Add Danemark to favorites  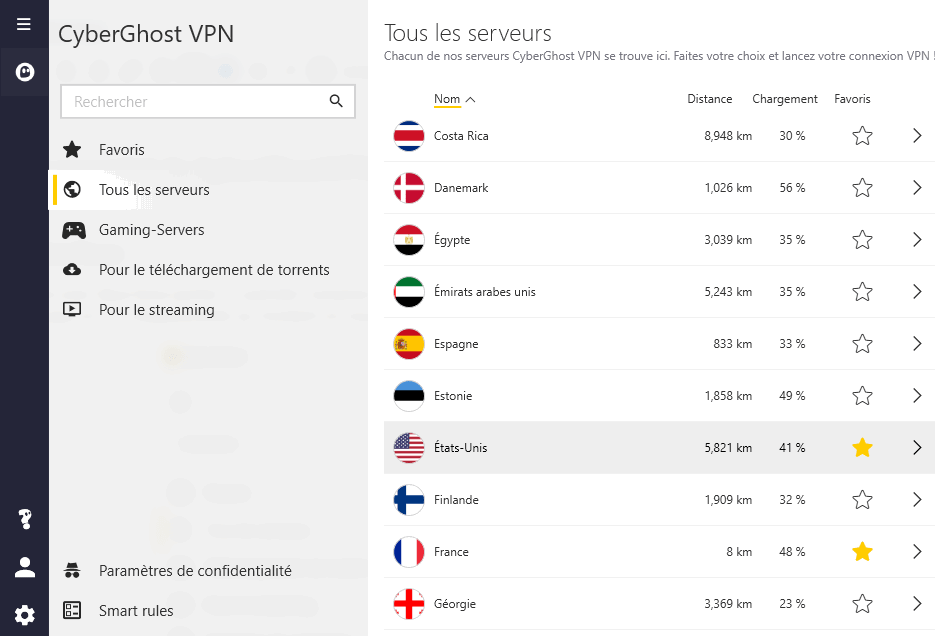click(862, 188)
